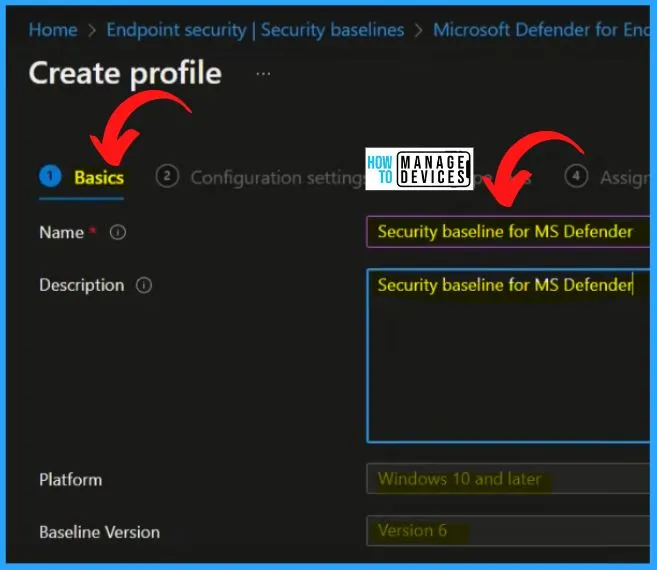Click the step 2 circle icon
The width and height of the screenshot is (657, 570).
[167, 176]
